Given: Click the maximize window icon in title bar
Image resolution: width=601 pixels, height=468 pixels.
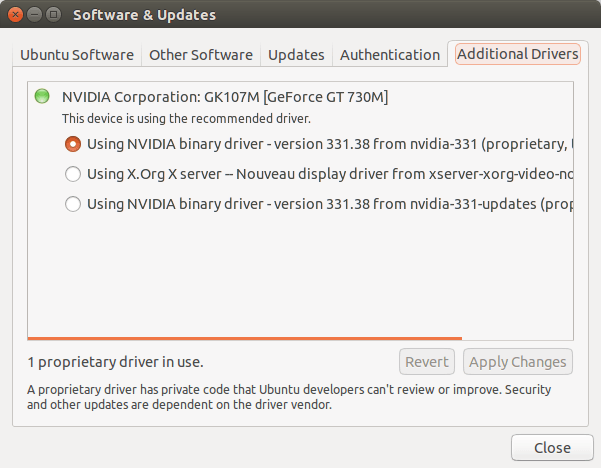Looking at the screenshot, I should tap(52, 15).
